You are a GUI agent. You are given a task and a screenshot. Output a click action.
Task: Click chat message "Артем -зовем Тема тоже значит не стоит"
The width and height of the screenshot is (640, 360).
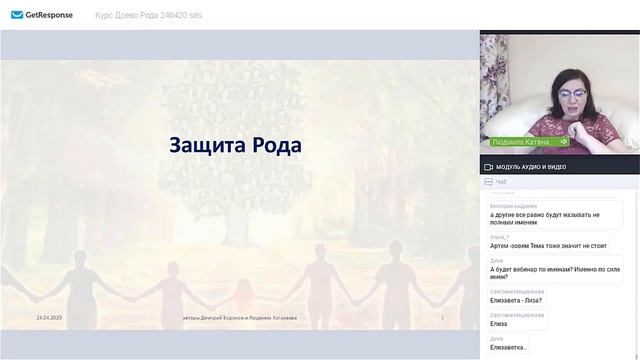pos(548,246)
